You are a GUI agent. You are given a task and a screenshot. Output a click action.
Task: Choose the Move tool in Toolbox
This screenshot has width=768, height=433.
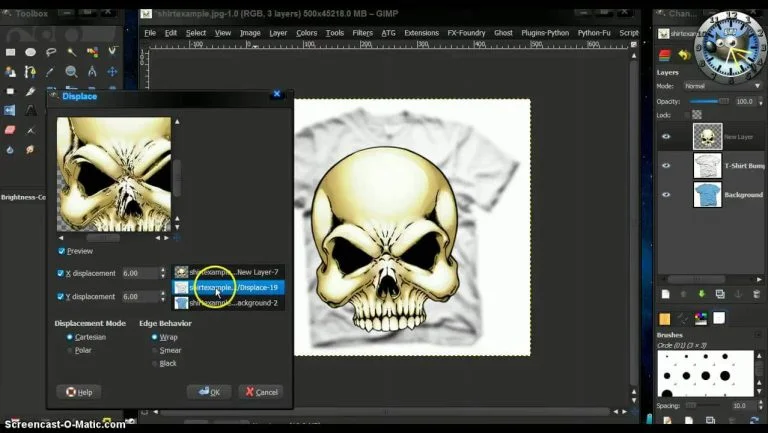[112, 72]
